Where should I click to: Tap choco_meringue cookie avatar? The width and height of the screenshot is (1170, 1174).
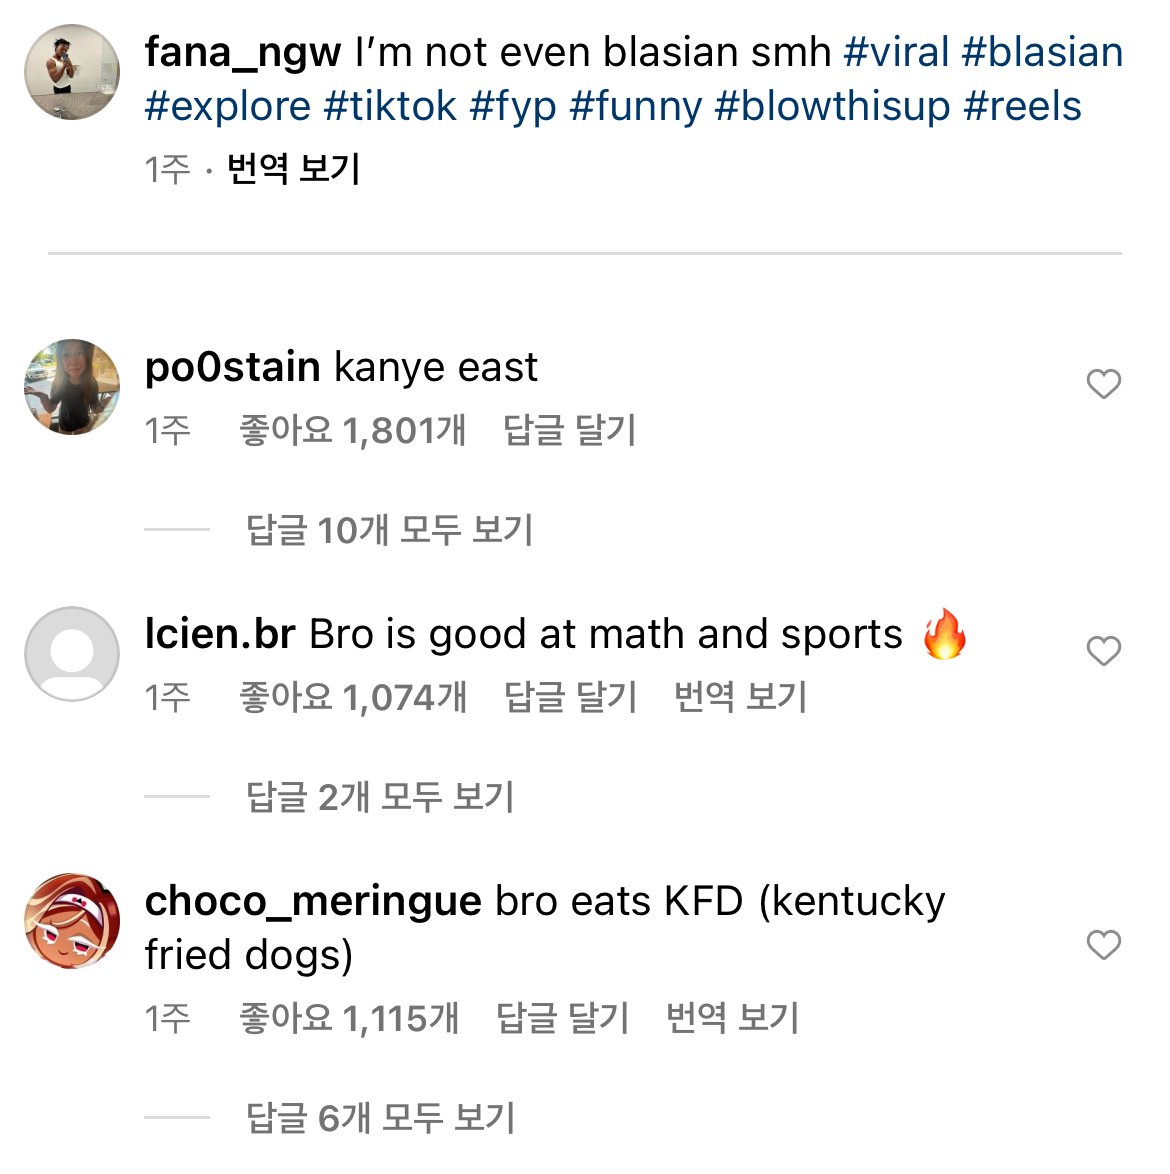pos(72,921)
